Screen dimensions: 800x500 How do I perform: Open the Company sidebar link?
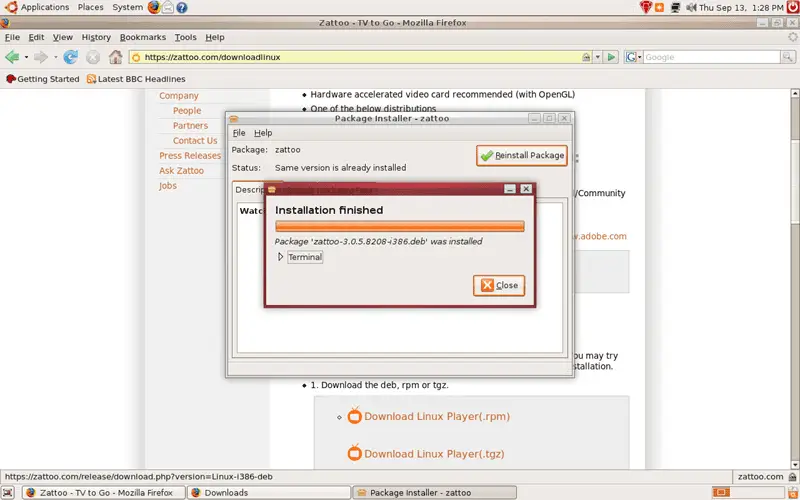(x=179, y=95)
